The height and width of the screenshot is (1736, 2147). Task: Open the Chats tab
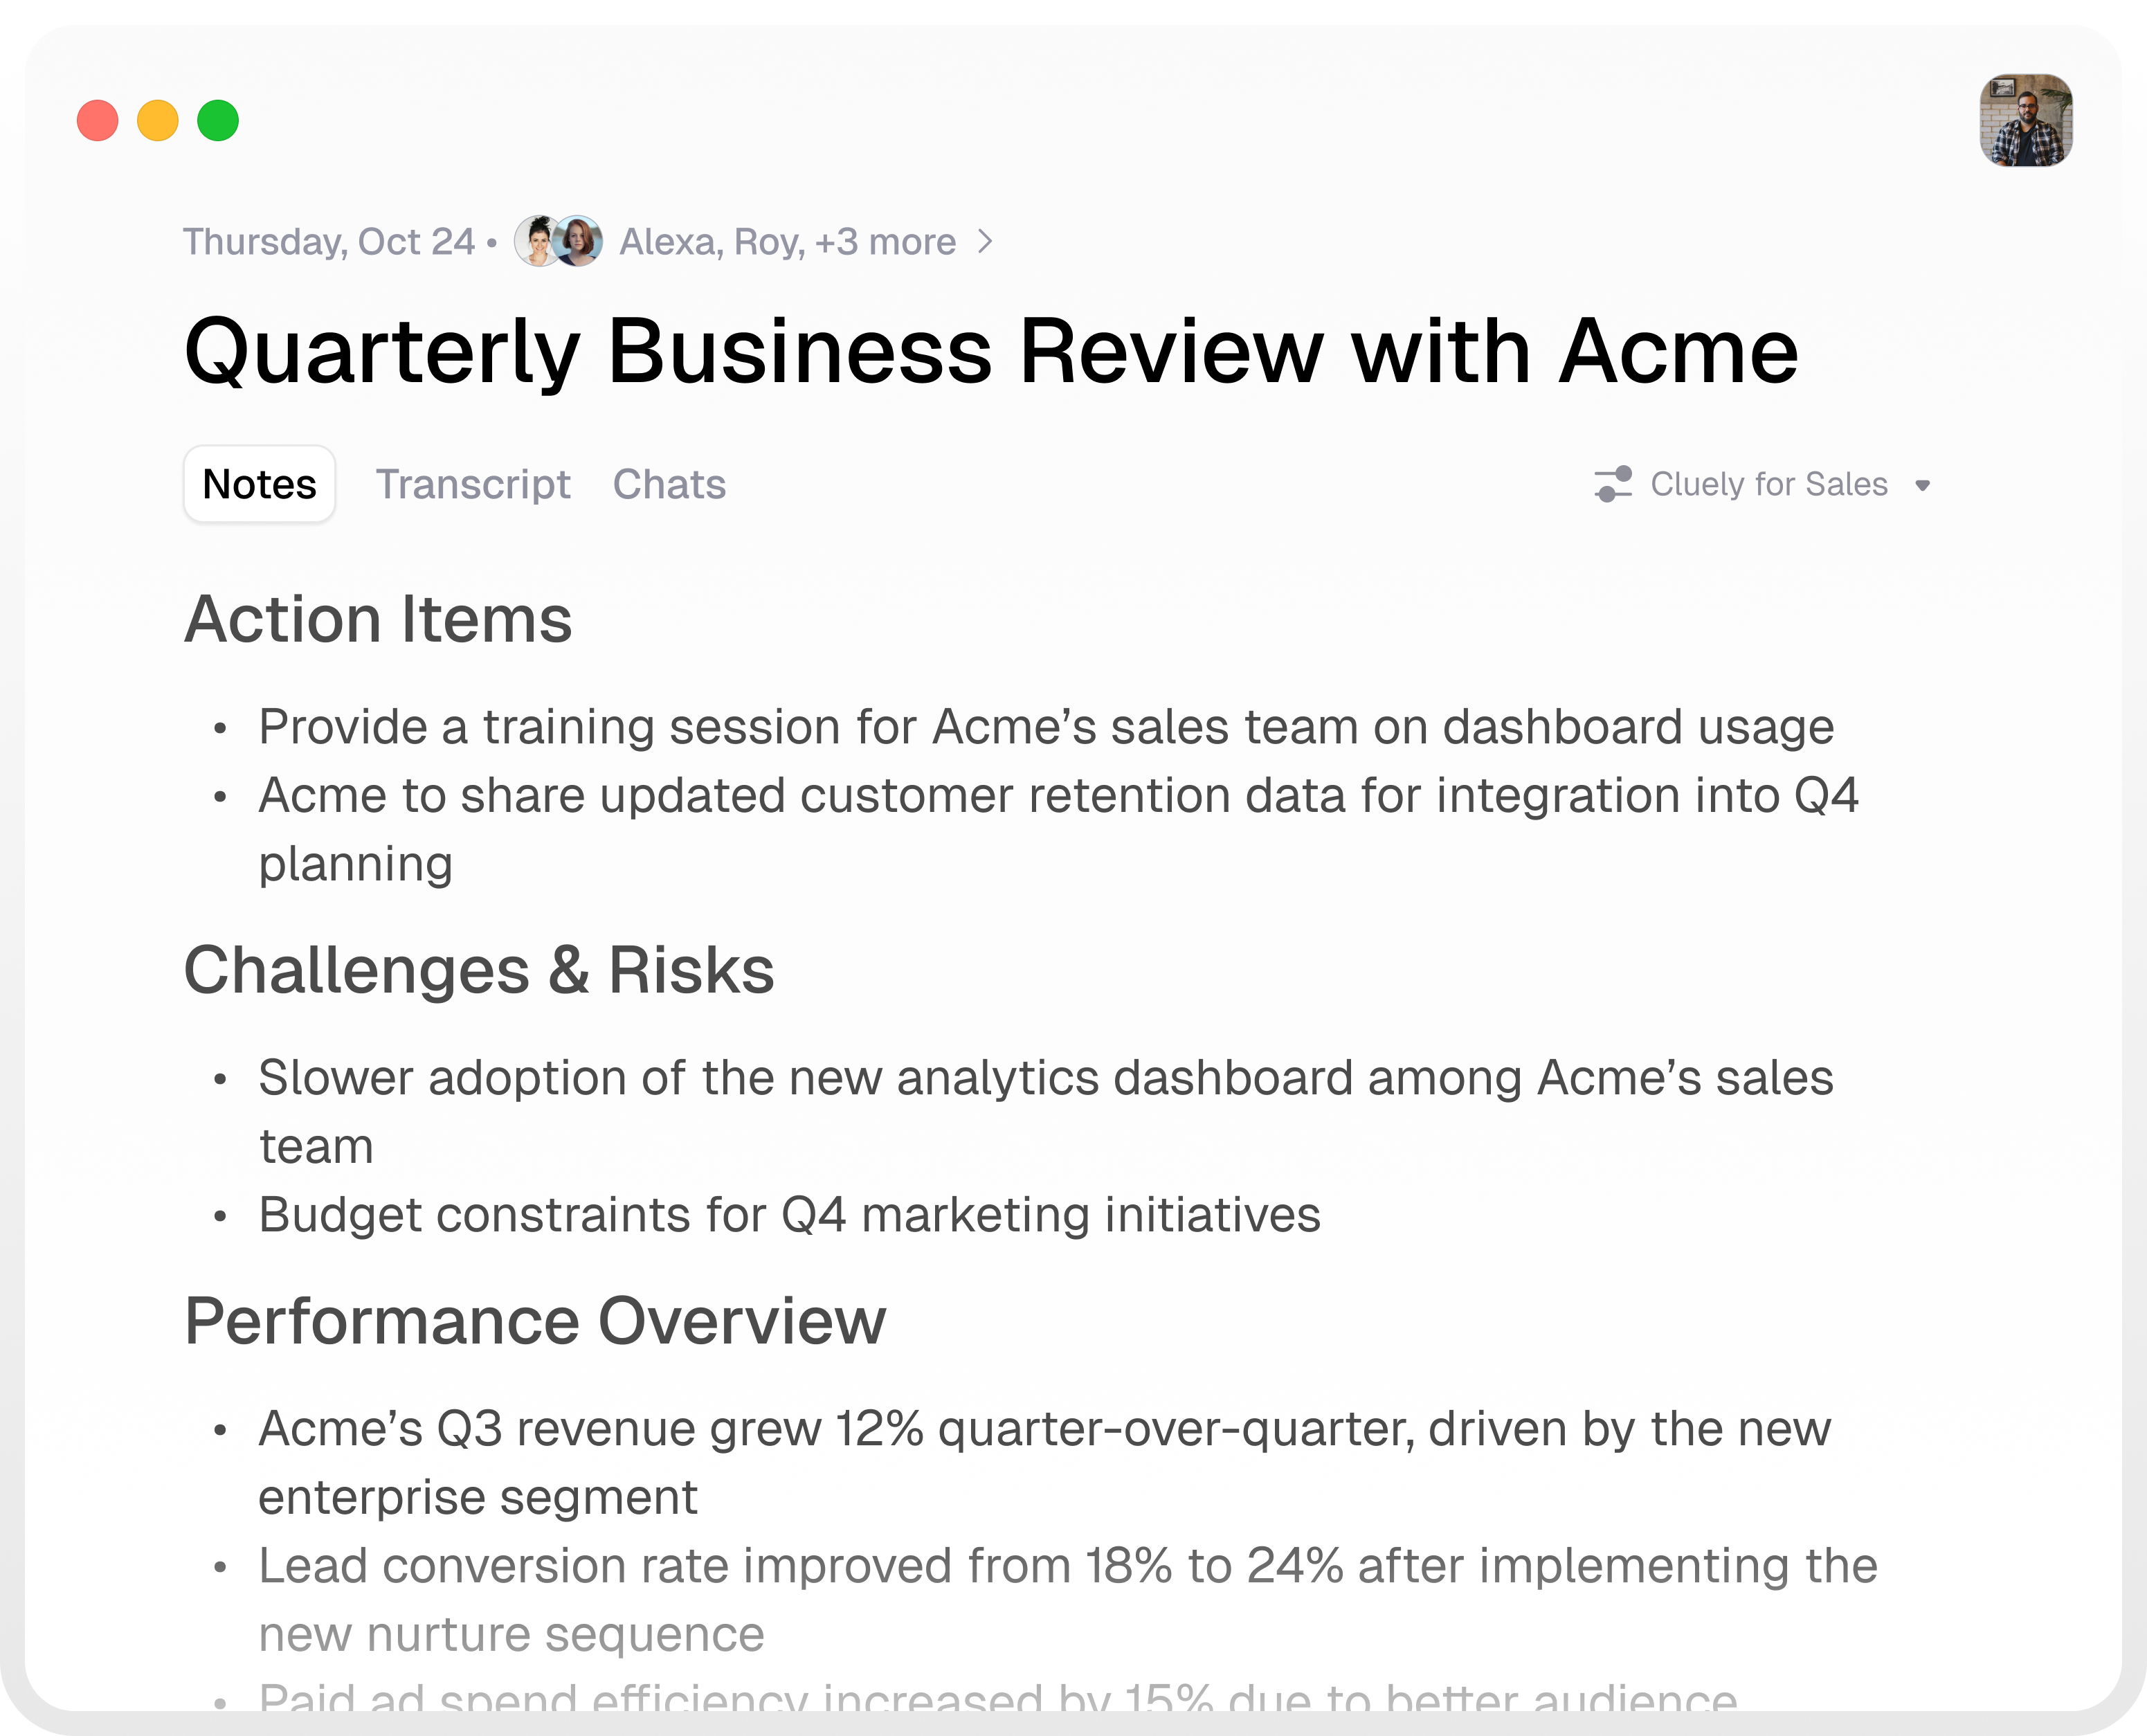669,484
